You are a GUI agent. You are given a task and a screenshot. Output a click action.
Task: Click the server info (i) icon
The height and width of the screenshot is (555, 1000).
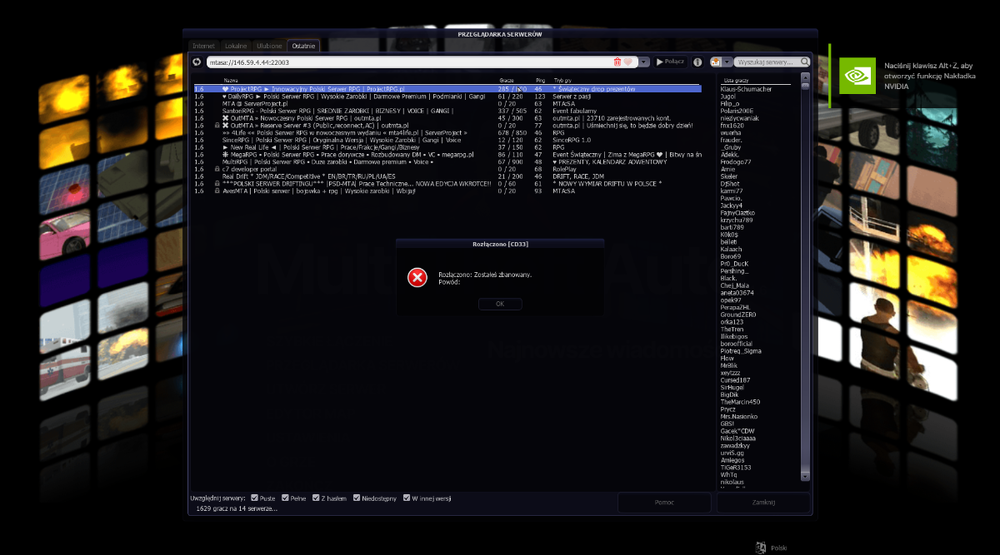pos(697,62)
